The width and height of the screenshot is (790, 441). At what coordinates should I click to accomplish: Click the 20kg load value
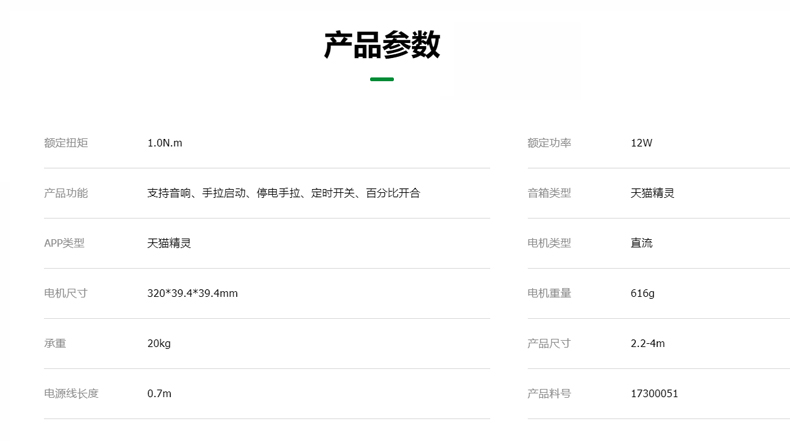(159, 343)
